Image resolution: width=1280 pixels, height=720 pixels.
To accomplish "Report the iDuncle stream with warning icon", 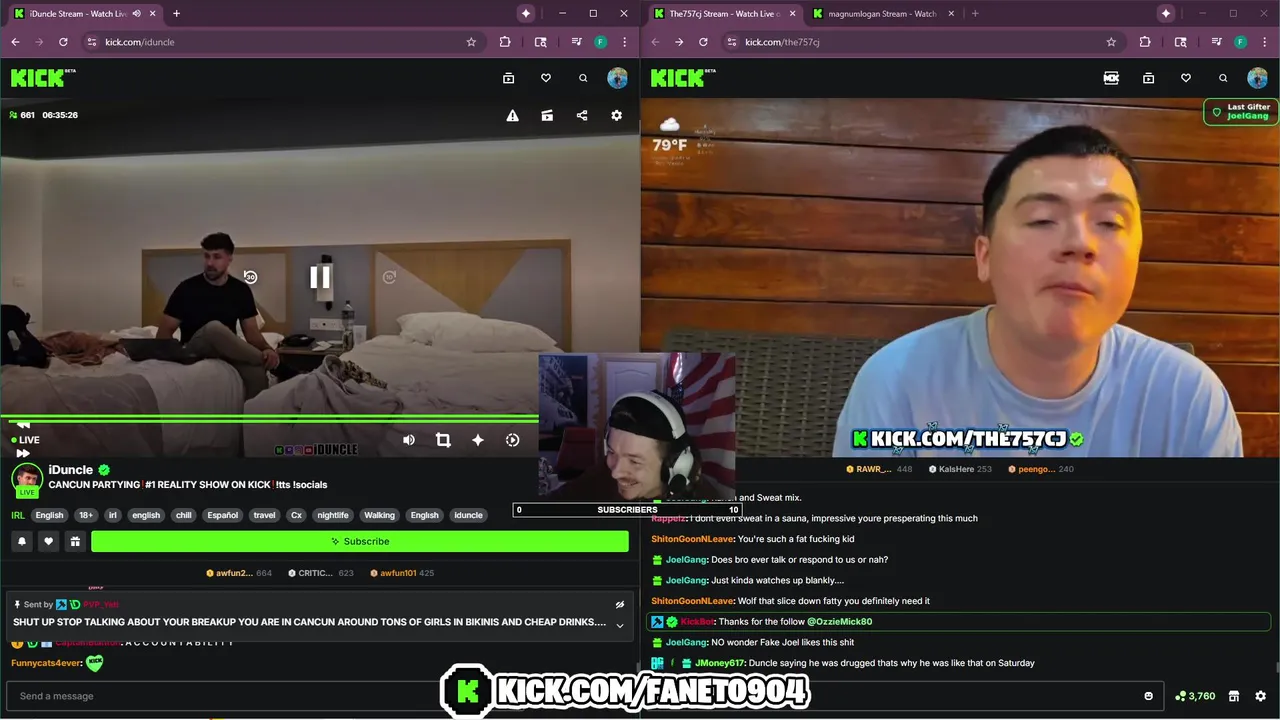I will (x=512, y=115).
